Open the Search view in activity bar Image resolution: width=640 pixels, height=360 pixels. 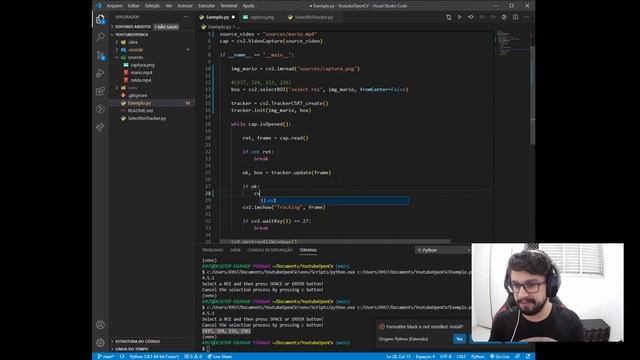coord(100,37)
